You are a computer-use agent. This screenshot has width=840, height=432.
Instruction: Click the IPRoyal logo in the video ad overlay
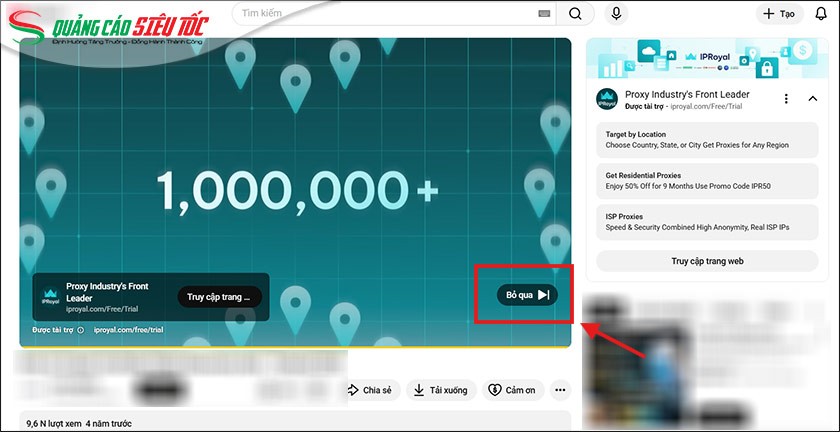point(50,296)
